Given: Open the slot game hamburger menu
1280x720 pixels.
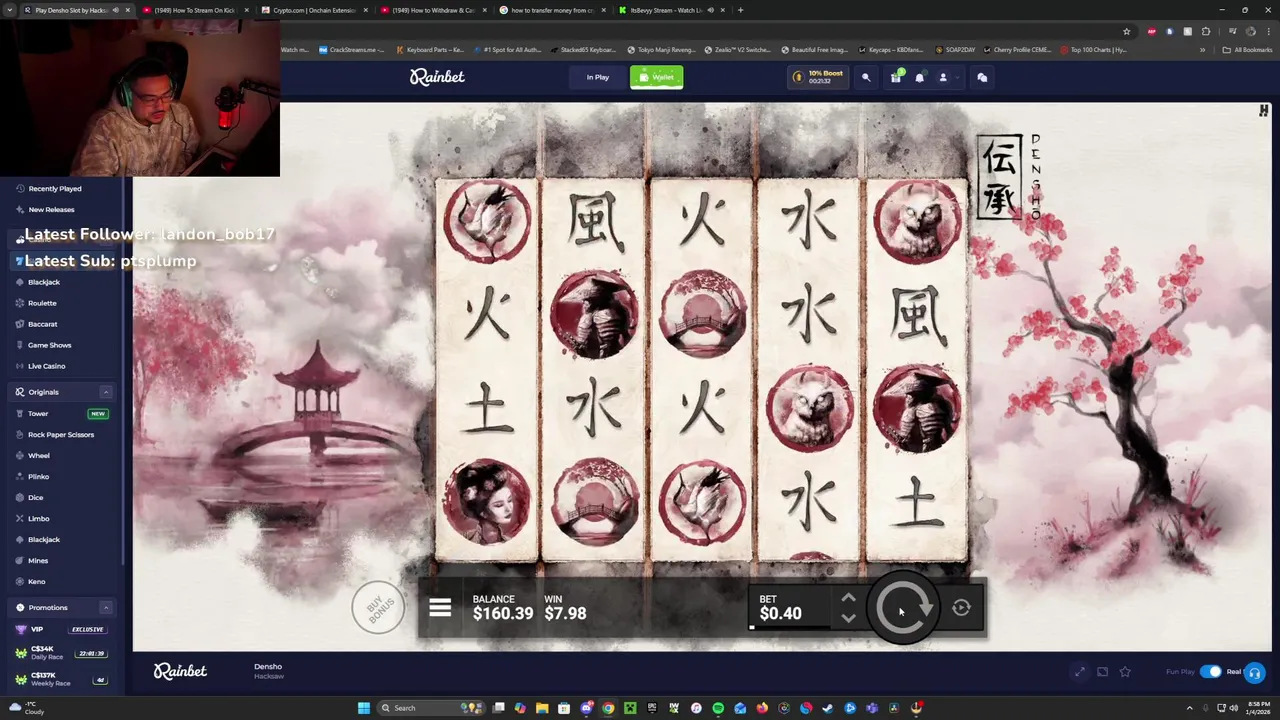Looking at the screenshot, I should tap(440, 608).
